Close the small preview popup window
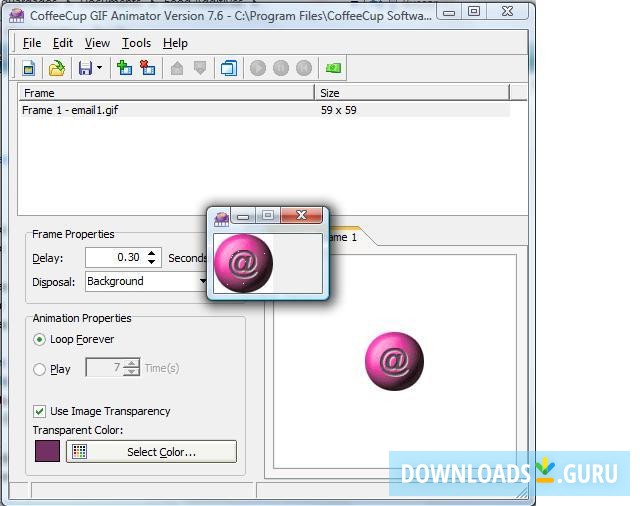Image resolution: width=640 pixels, height=506 pixels. pos(302,215)
